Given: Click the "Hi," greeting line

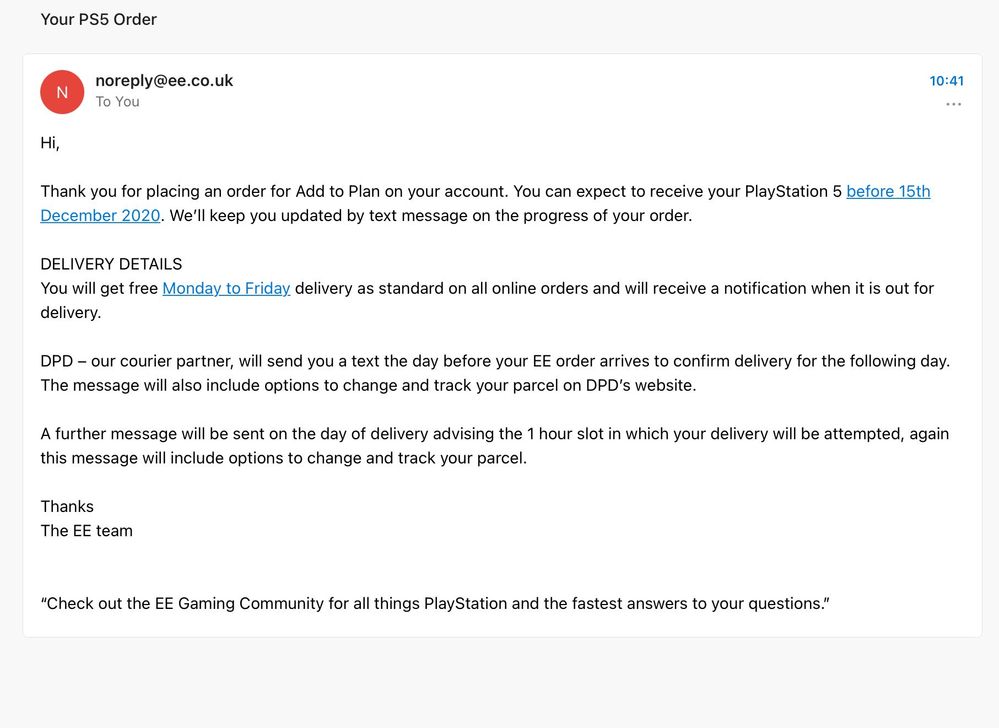Looking at the screenshot, I should coord(50,142).
